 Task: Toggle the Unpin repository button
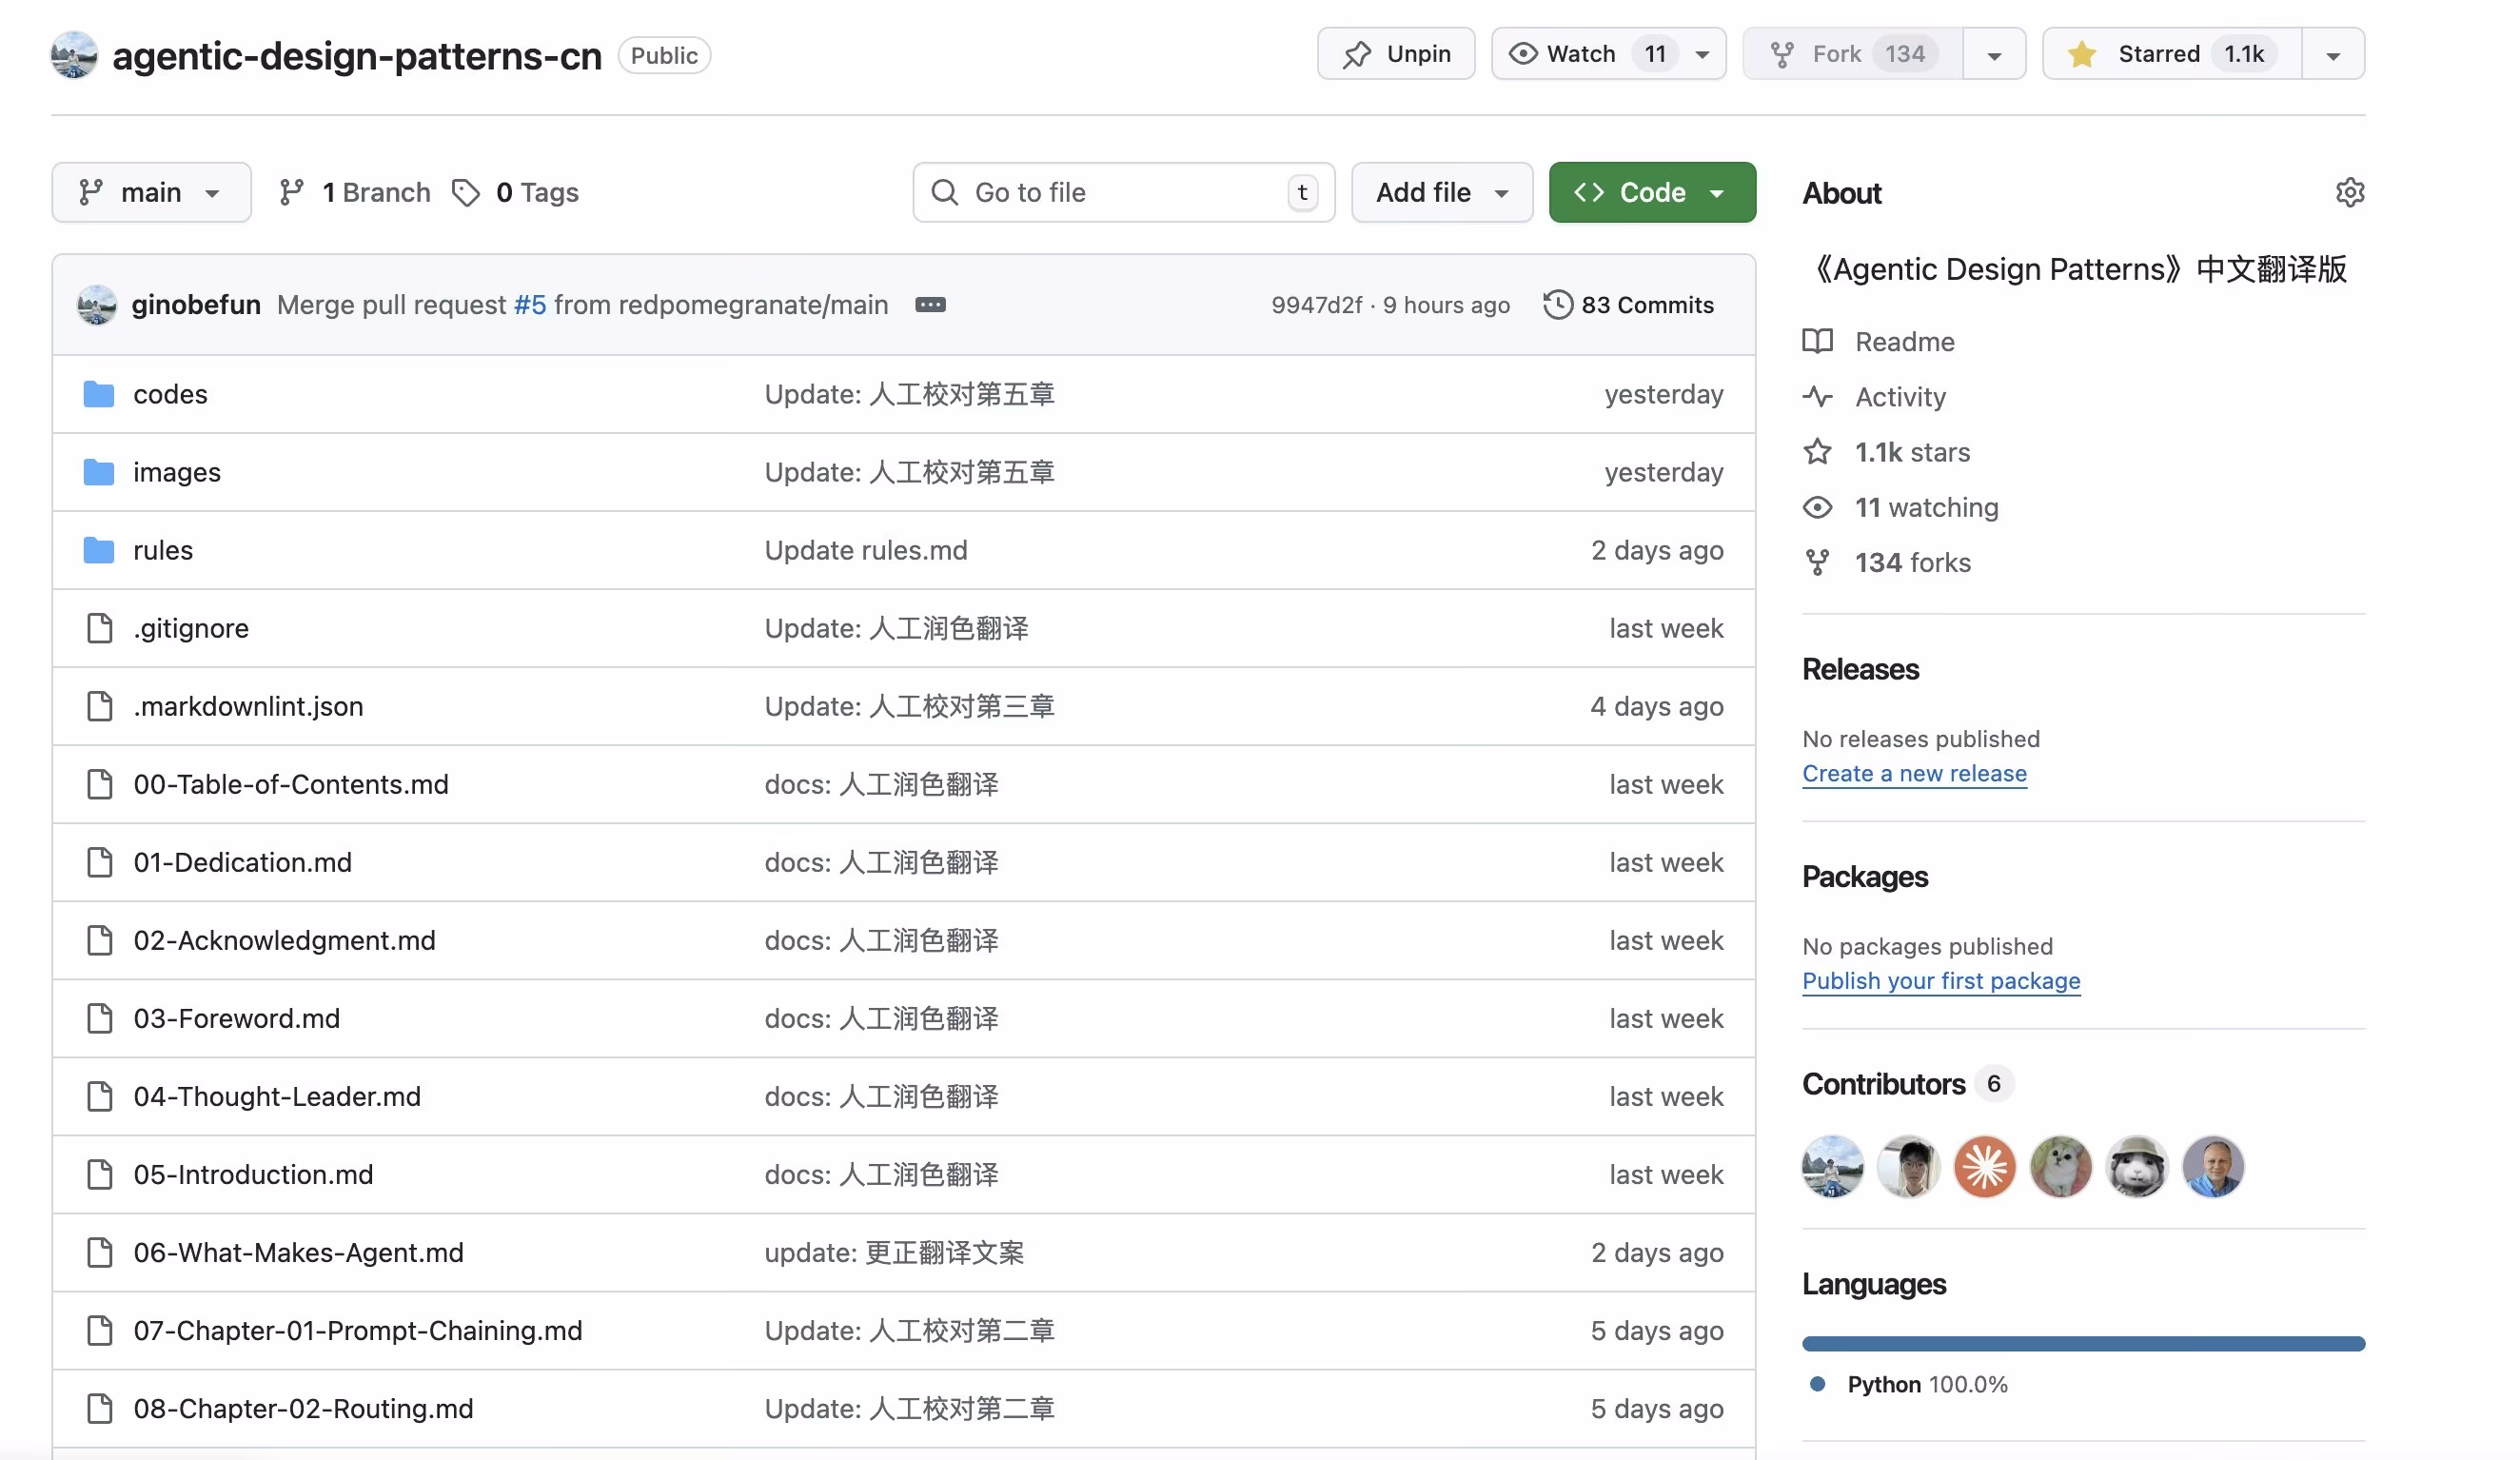pyautogui.click(x=1396, y=54)
